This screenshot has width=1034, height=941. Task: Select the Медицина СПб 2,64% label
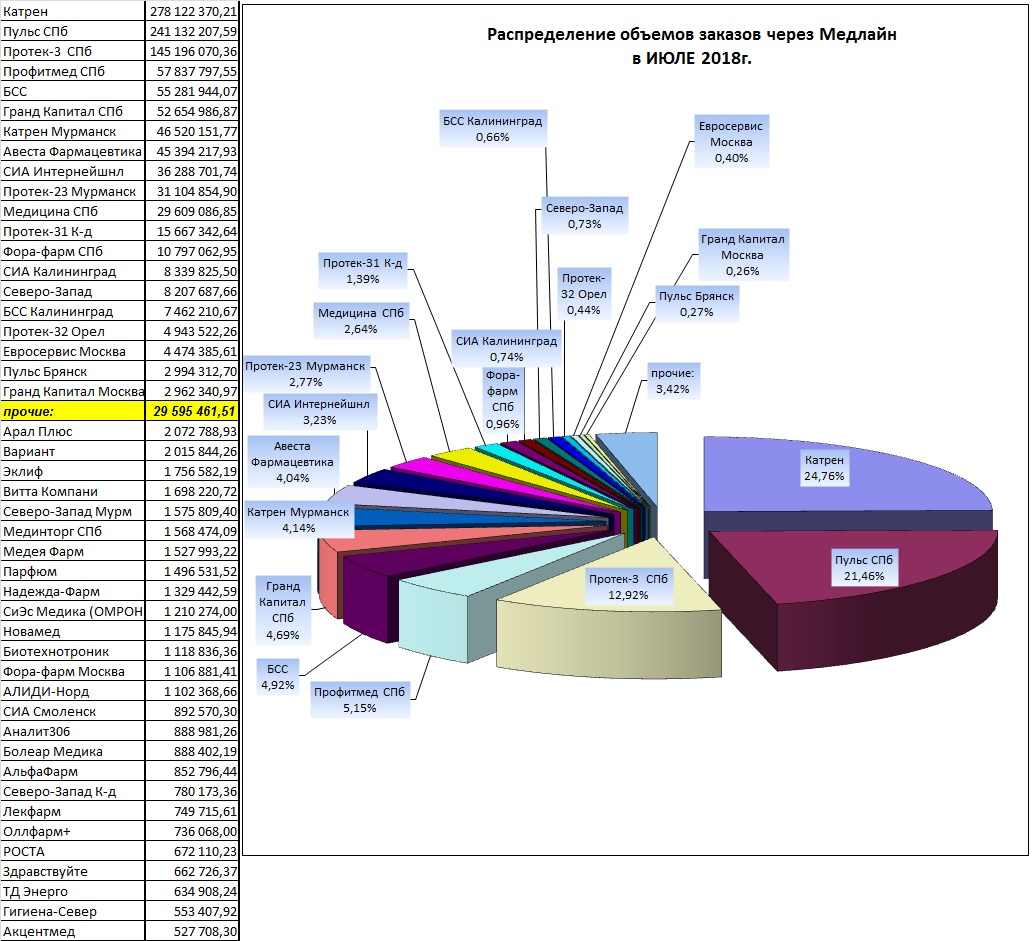(361, 320)
